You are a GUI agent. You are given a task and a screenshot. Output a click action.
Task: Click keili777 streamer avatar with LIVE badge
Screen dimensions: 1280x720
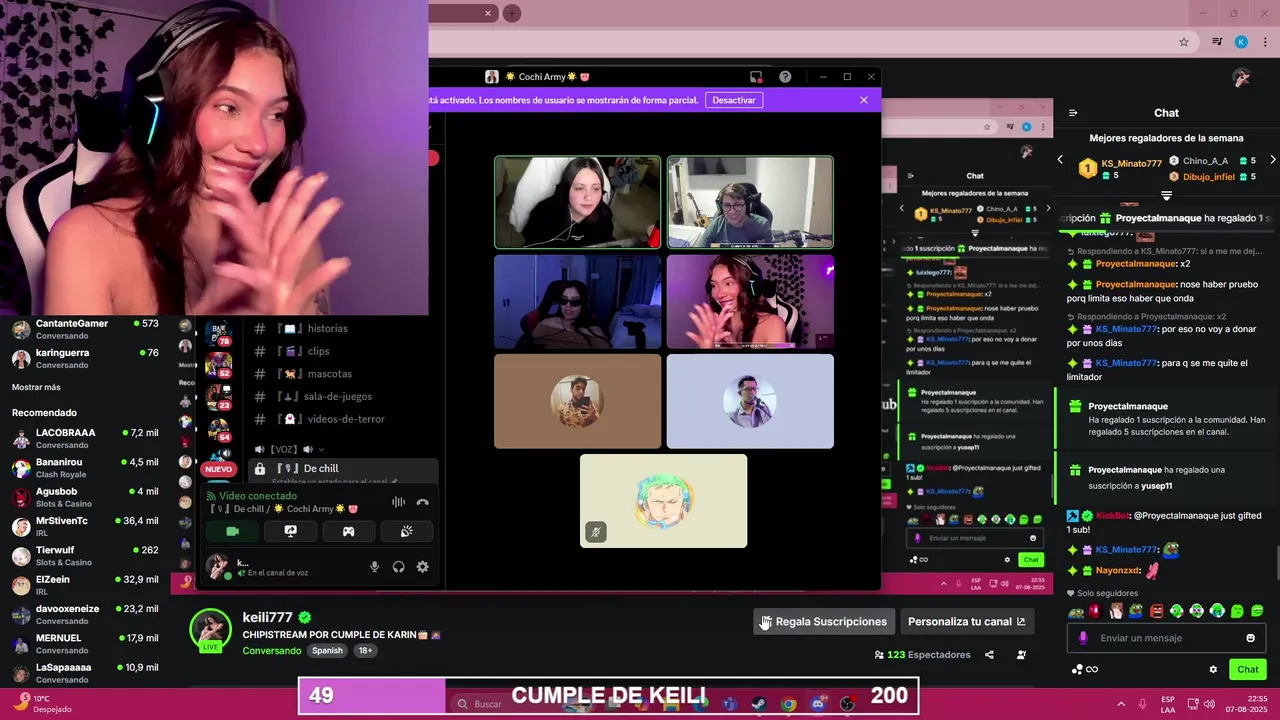tap(211, 630)
